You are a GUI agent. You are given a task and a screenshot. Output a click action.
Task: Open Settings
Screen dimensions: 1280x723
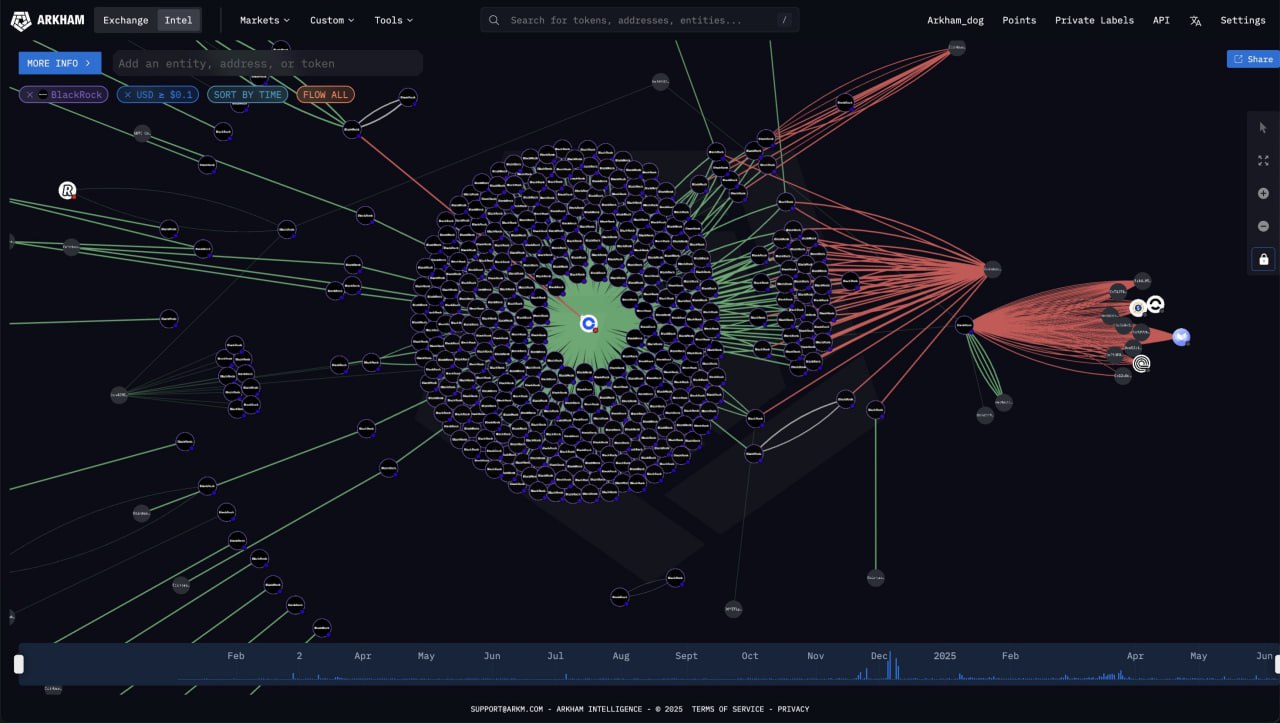point(1243,20)
